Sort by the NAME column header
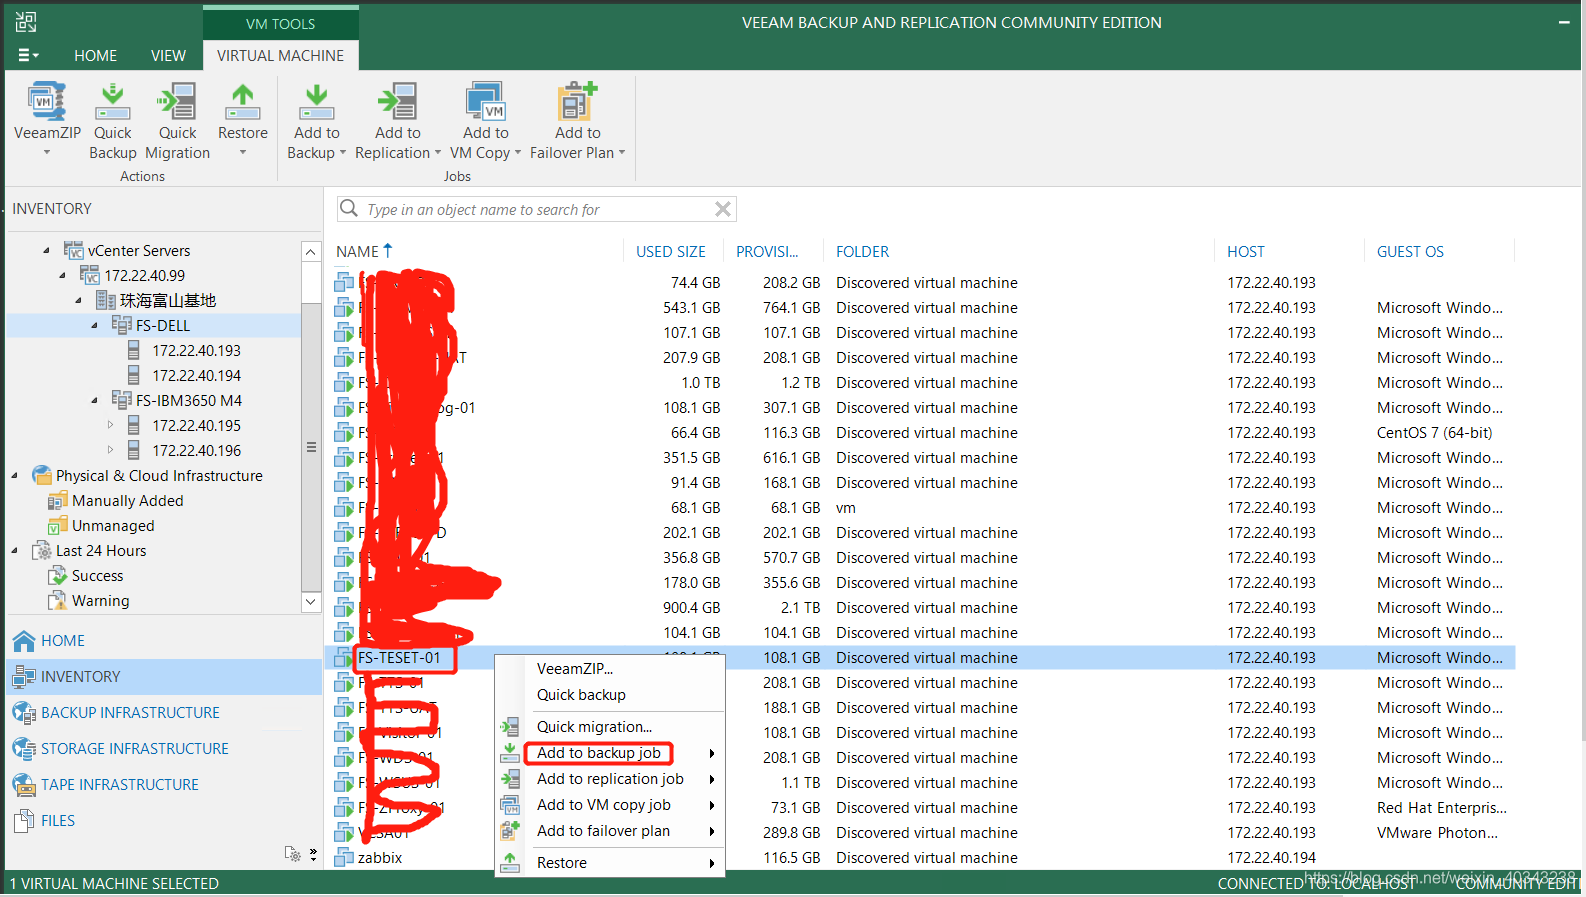Image resolution: width=1586 pixels, height=897 pixels. pos(357,252)
